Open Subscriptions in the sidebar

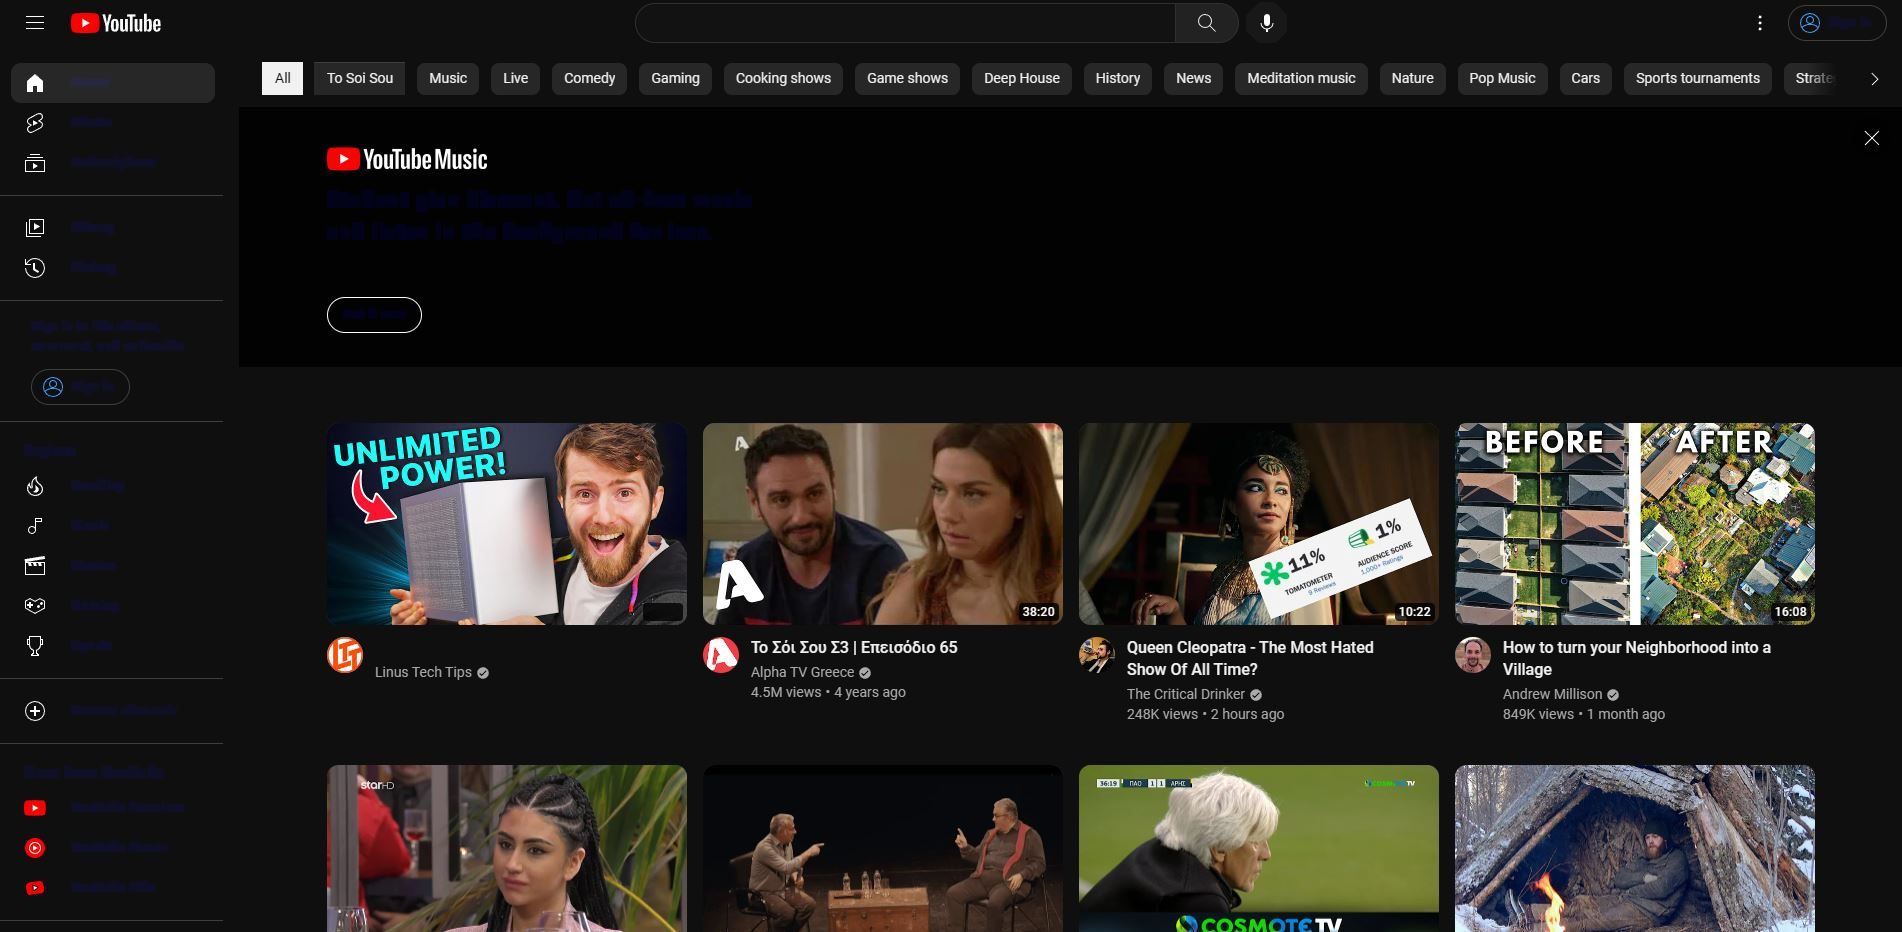pyautogui.click(x=113, y=163)
